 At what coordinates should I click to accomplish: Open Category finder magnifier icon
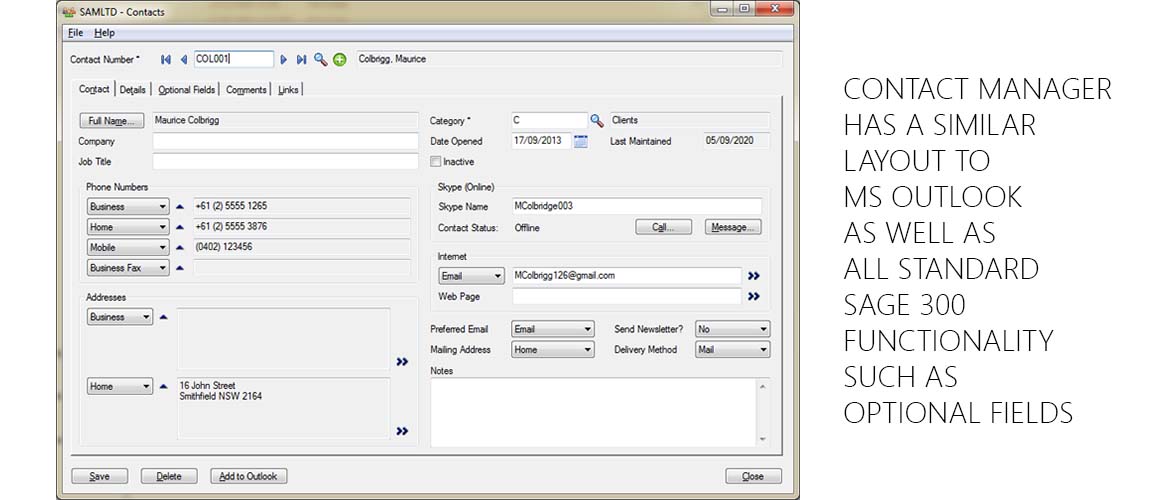click(597, 120)
